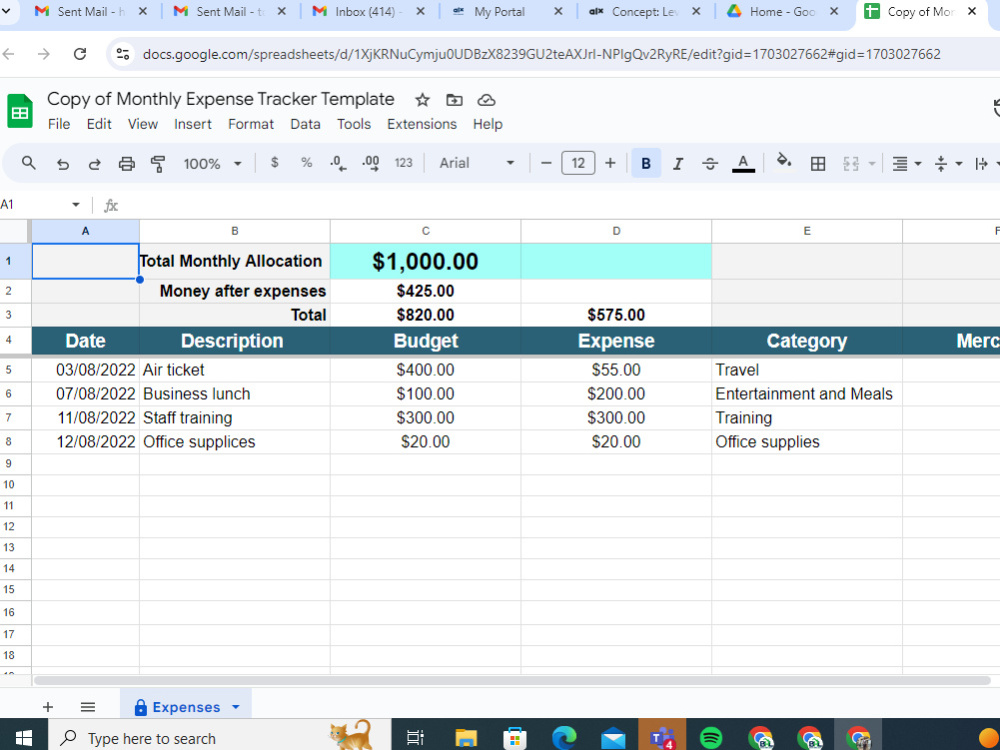
Task: Star the spreadsheet document
Action: pos(422,100)
